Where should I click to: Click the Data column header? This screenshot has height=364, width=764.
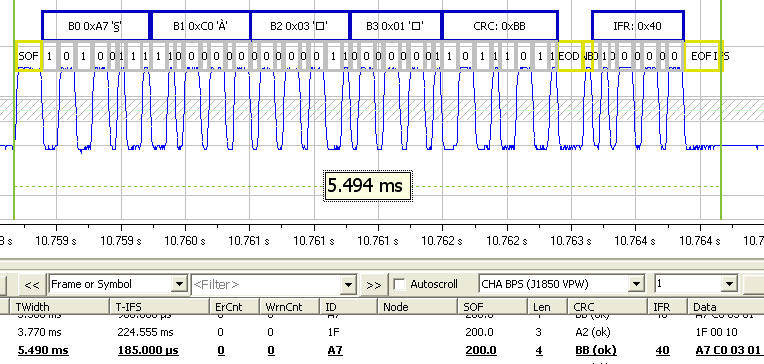726,307
